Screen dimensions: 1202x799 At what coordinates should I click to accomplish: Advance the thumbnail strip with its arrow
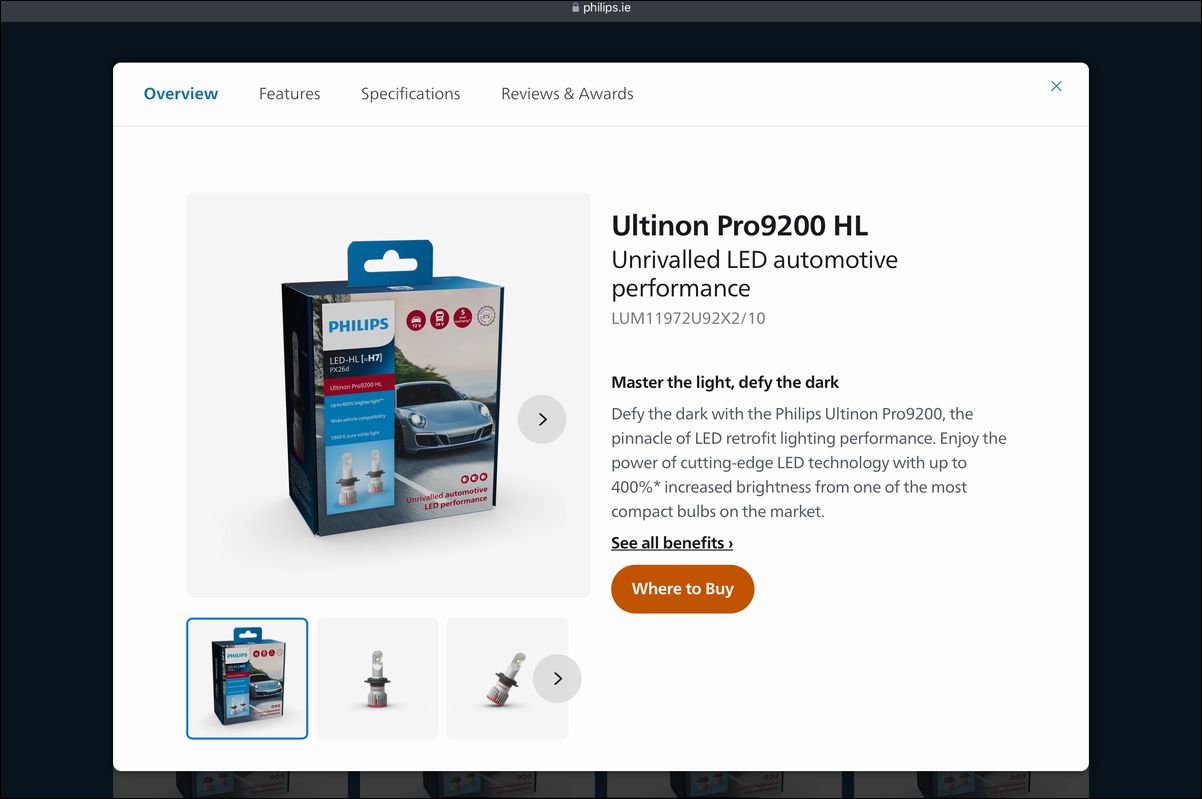point(557,678)
